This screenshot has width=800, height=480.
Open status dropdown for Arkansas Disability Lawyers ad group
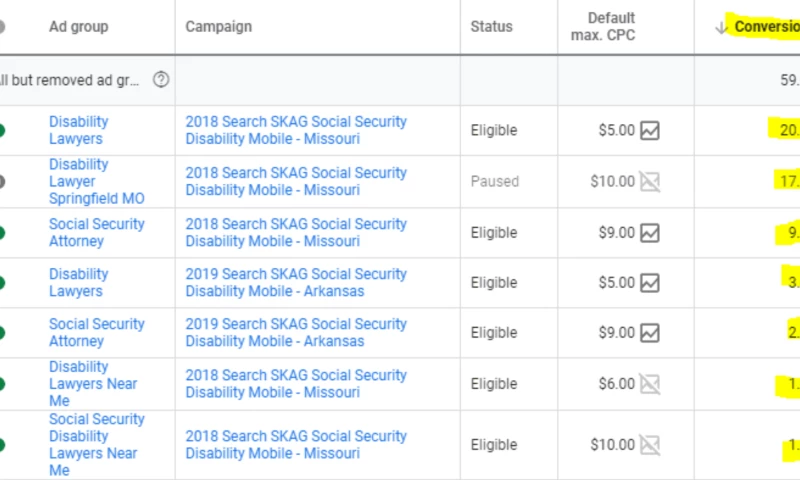click(2, 283)
